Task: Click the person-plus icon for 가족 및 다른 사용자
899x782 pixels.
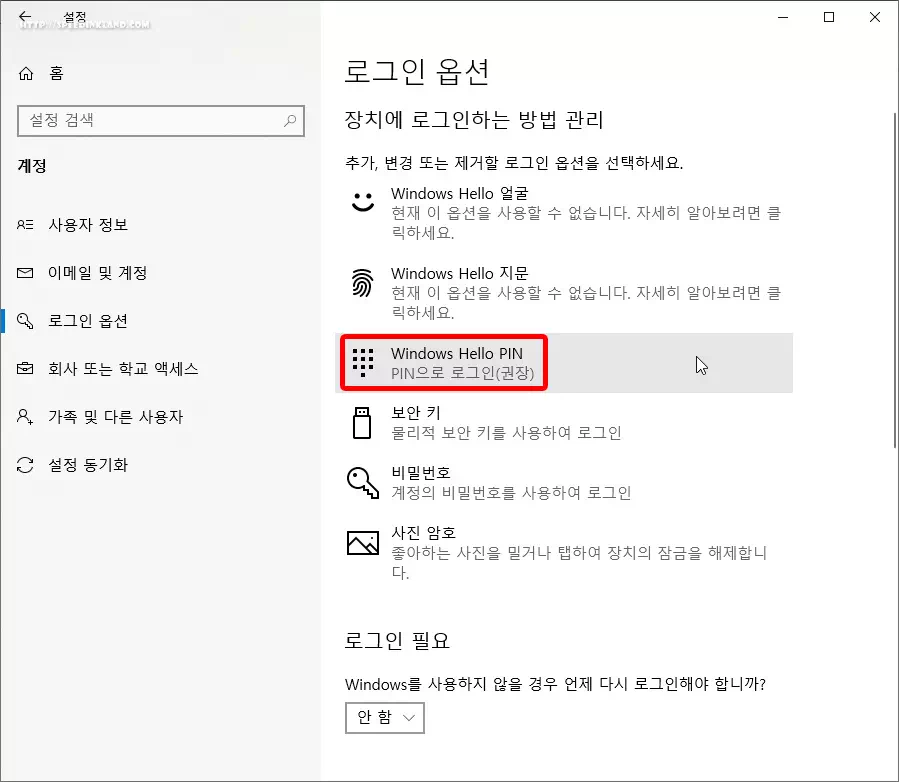Action: [25, 416]
